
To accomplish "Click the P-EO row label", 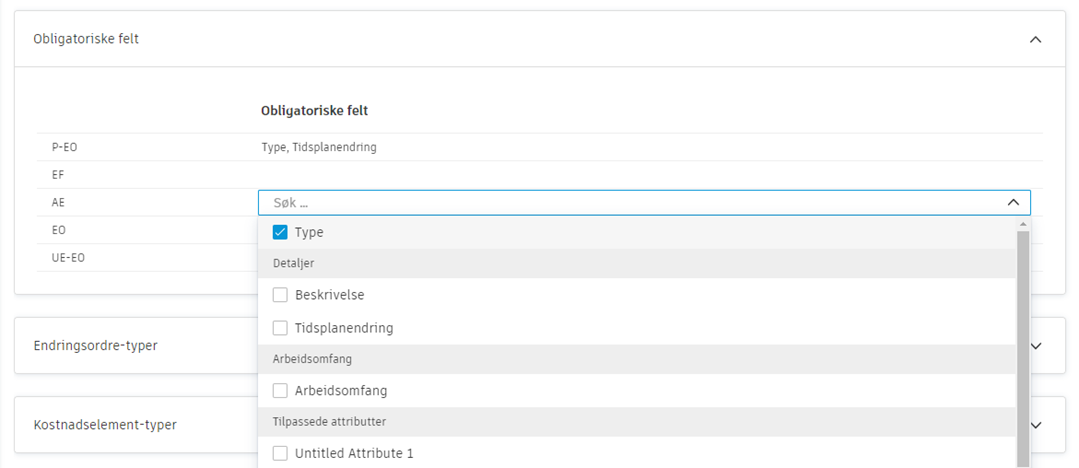I will (x=64, y=147).
